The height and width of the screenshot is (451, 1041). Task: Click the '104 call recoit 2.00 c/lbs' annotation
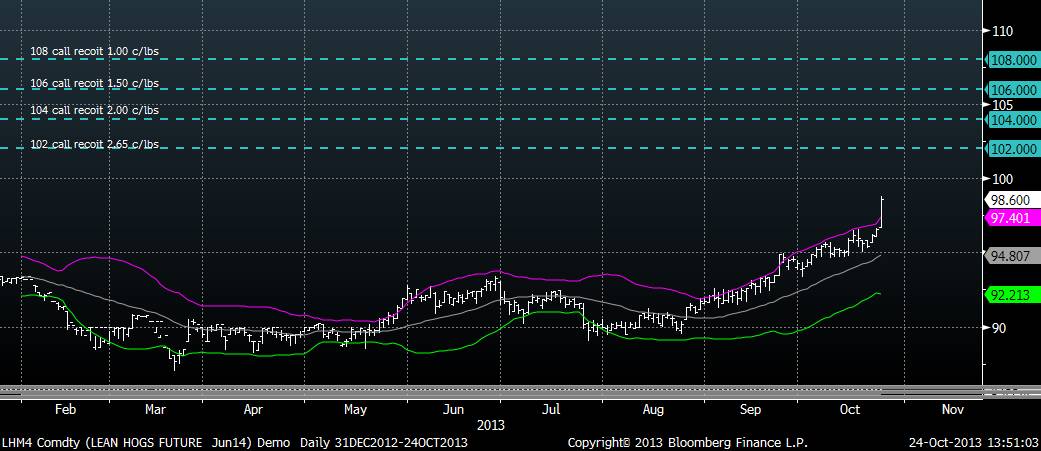[94, 110]
